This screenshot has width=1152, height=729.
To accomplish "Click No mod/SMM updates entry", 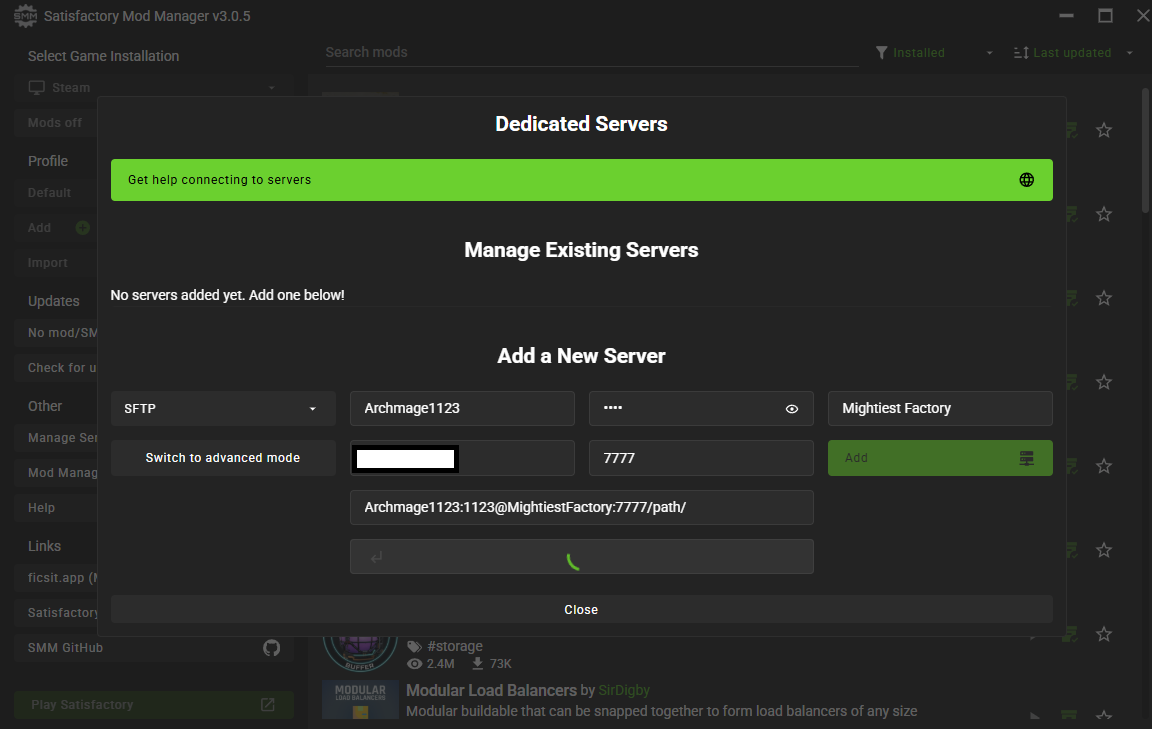I will [56, 333].
